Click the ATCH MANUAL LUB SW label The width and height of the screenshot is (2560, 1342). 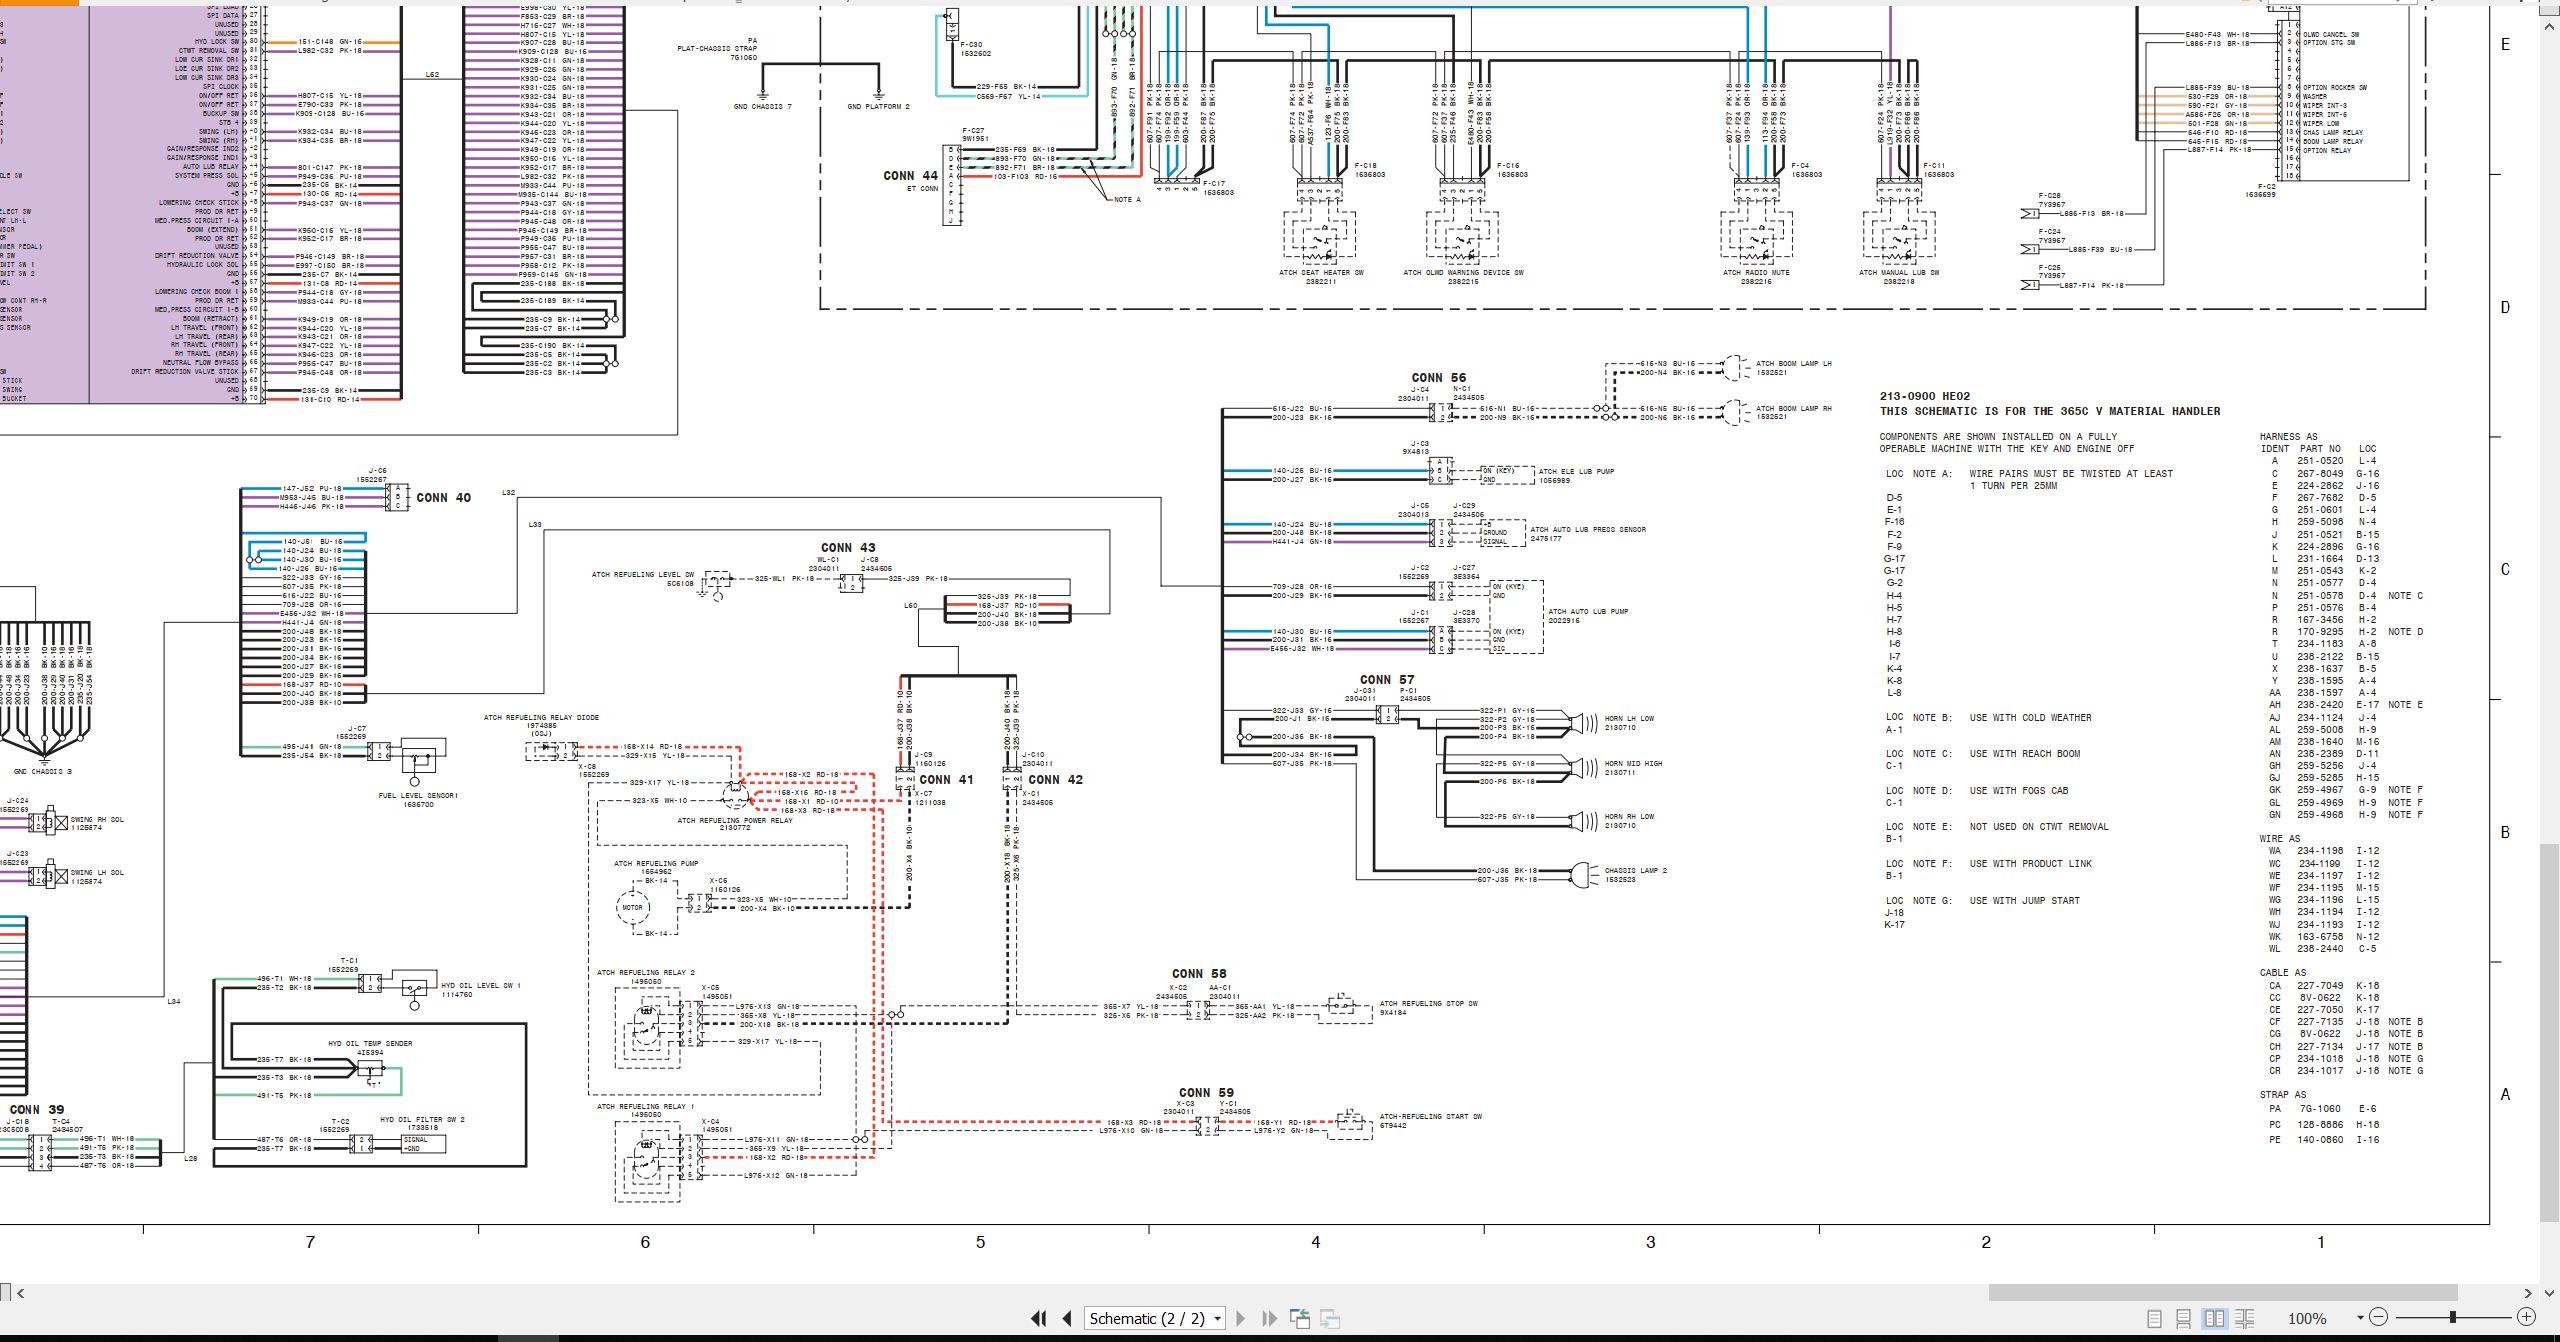pyautogui.click(x=1899, y=272)
